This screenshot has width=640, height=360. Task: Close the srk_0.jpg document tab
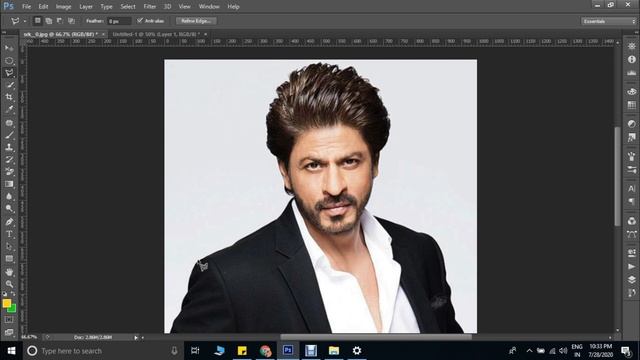(x=103, y=34)
